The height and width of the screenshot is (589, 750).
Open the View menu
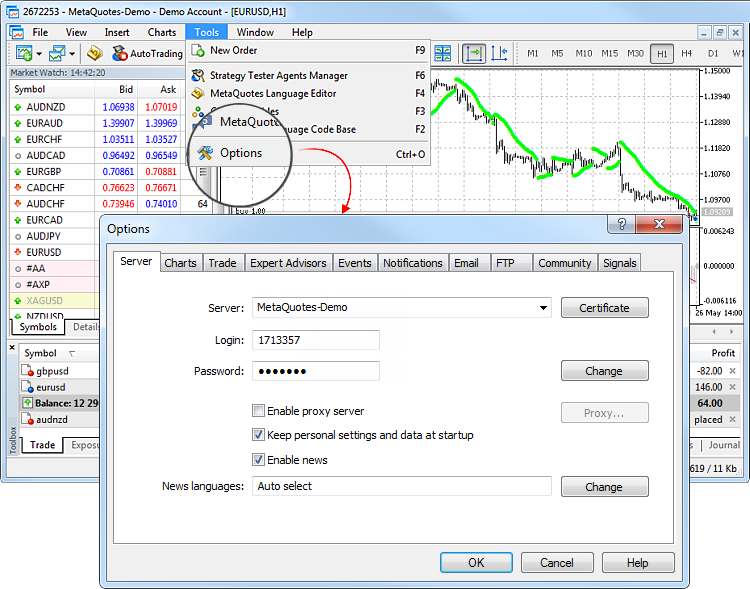(x=77, y=33)
